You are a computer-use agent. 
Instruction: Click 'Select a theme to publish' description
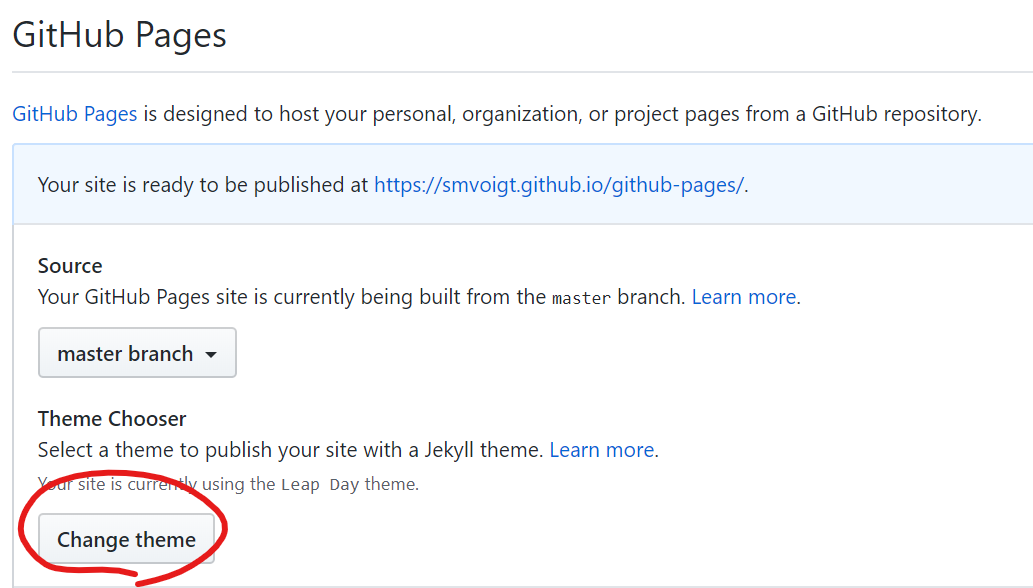(290, 450)
